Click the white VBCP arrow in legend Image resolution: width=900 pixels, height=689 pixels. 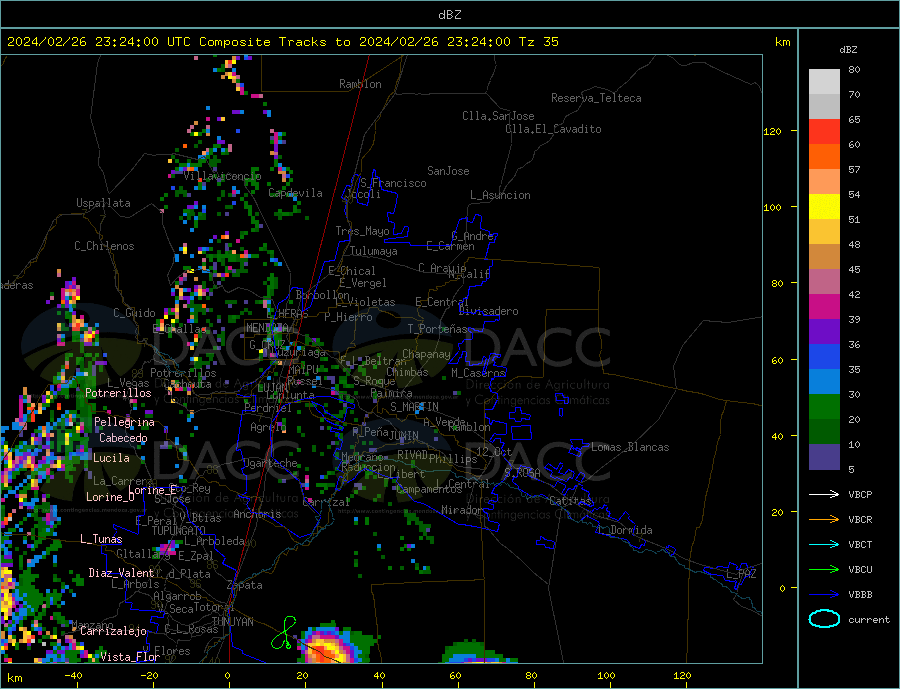point(824,494)
